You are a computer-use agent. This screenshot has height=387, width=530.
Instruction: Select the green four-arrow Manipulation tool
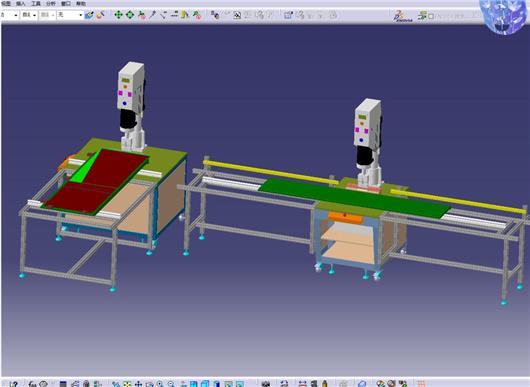[x=118, y=15]
